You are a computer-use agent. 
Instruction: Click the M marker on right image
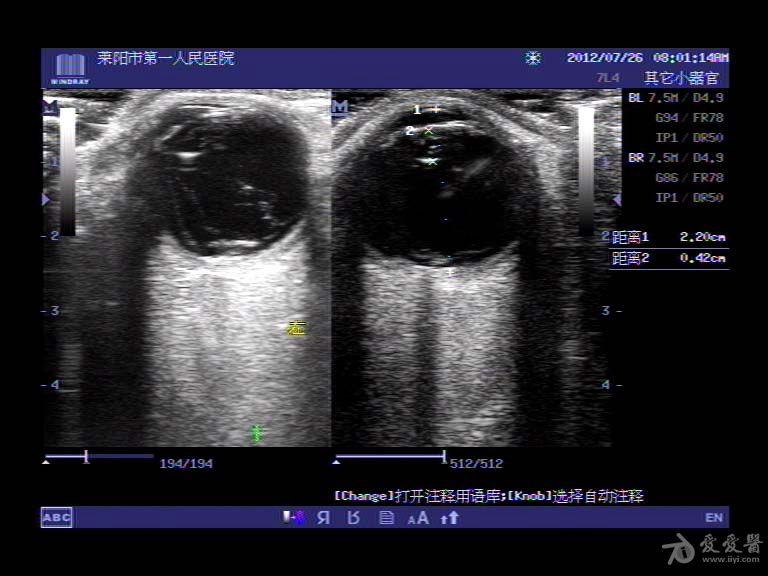tap(340, 106)
